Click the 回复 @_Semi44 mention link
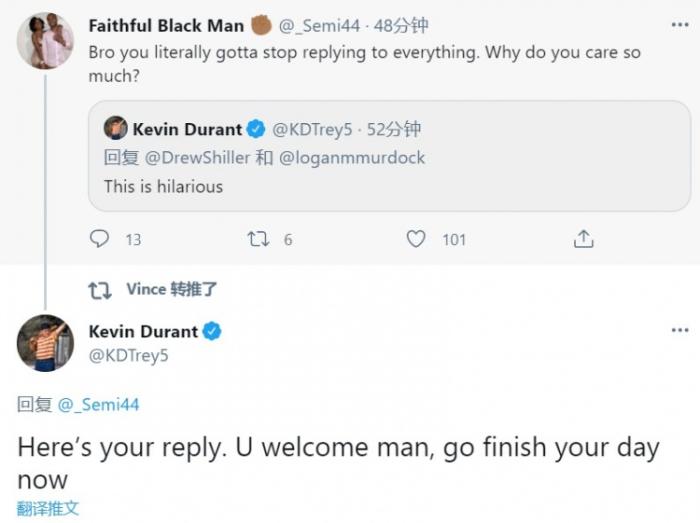 (99, 404)
